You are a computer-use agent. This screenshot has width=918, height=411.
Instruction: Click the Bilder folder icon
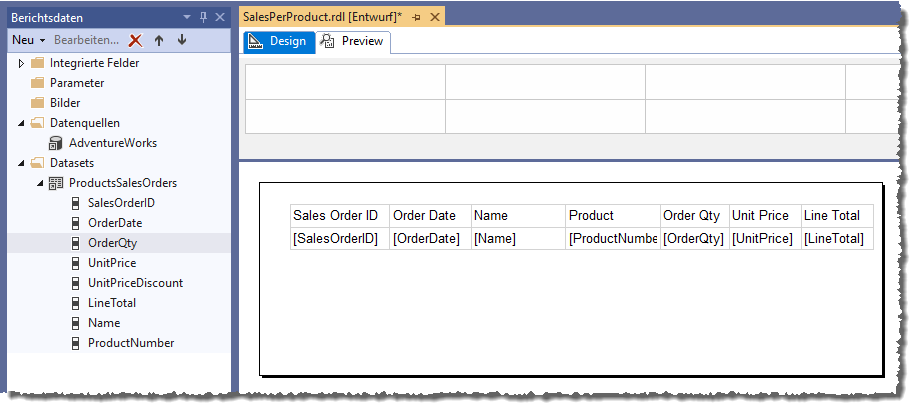(38, 103)
